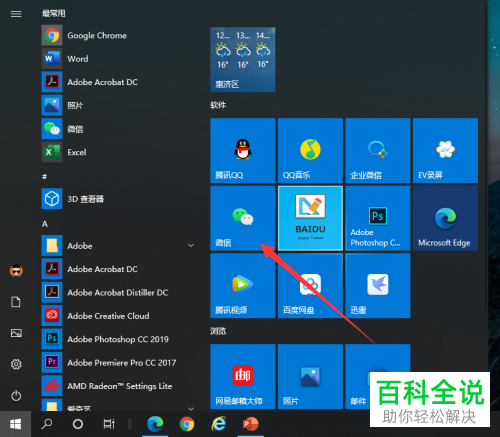Open the Microsoft Edge tile
The image size is (500, 437).
pyautogui.click(x=445, y=218)
